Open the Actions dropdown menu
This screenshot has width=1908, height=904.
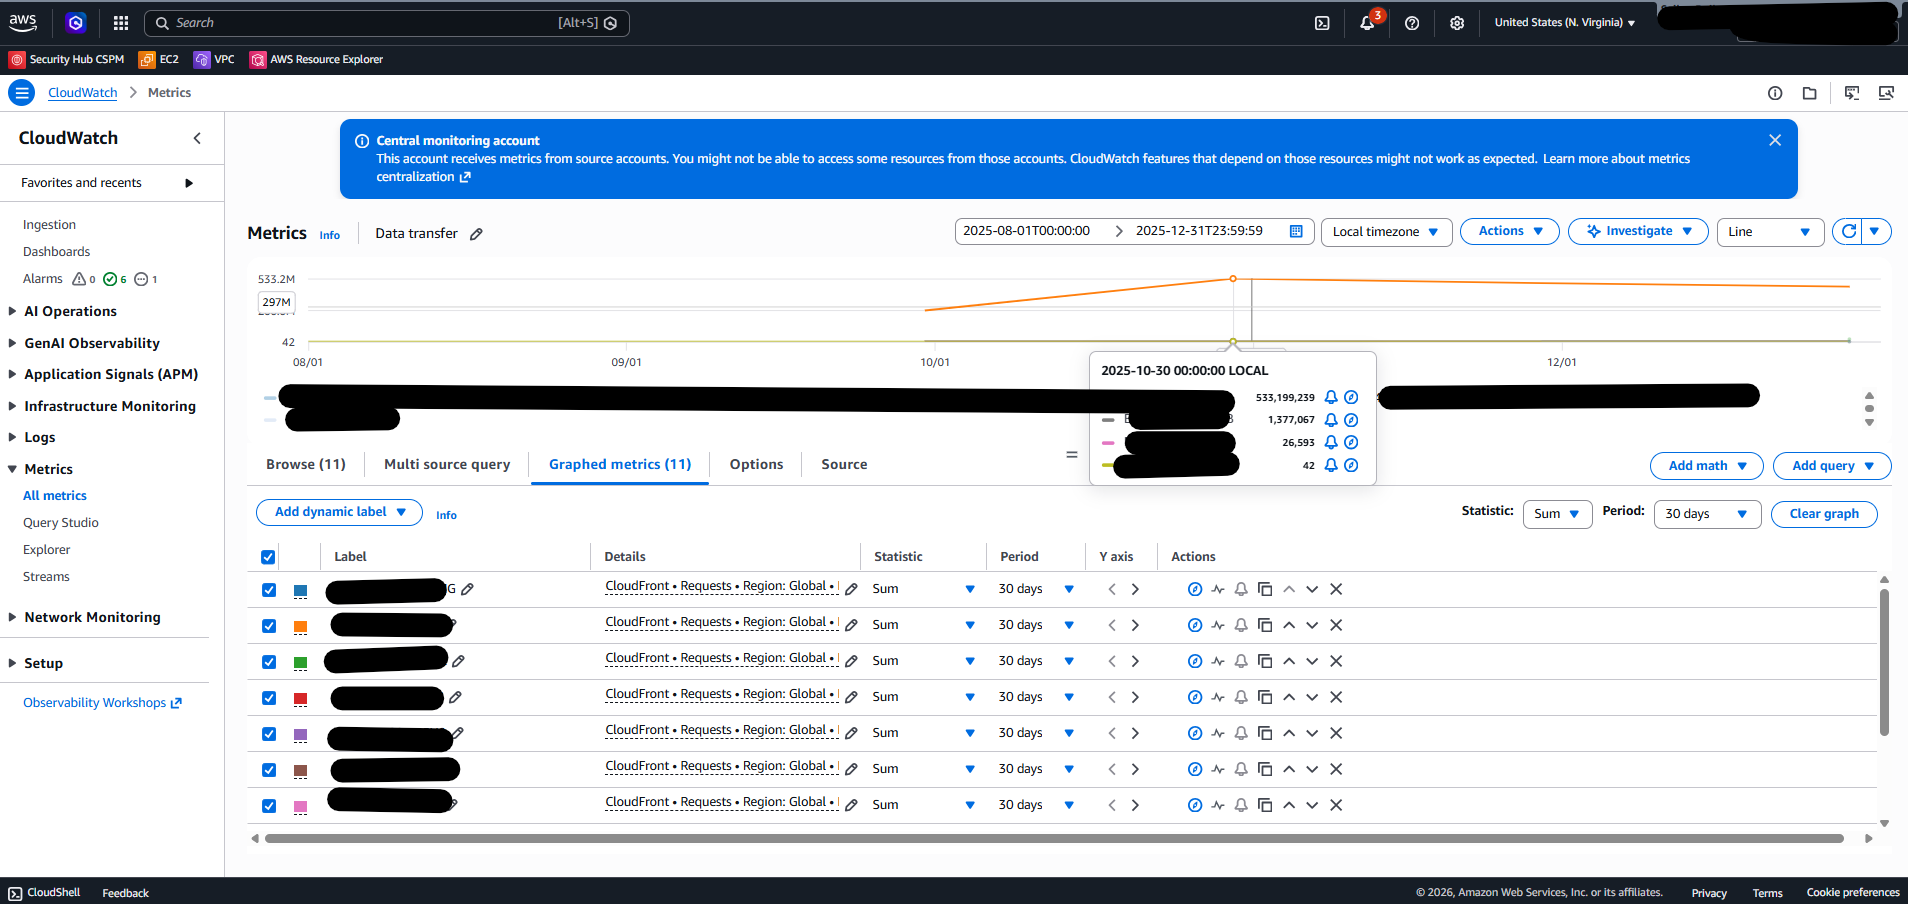click(1510, 231)
